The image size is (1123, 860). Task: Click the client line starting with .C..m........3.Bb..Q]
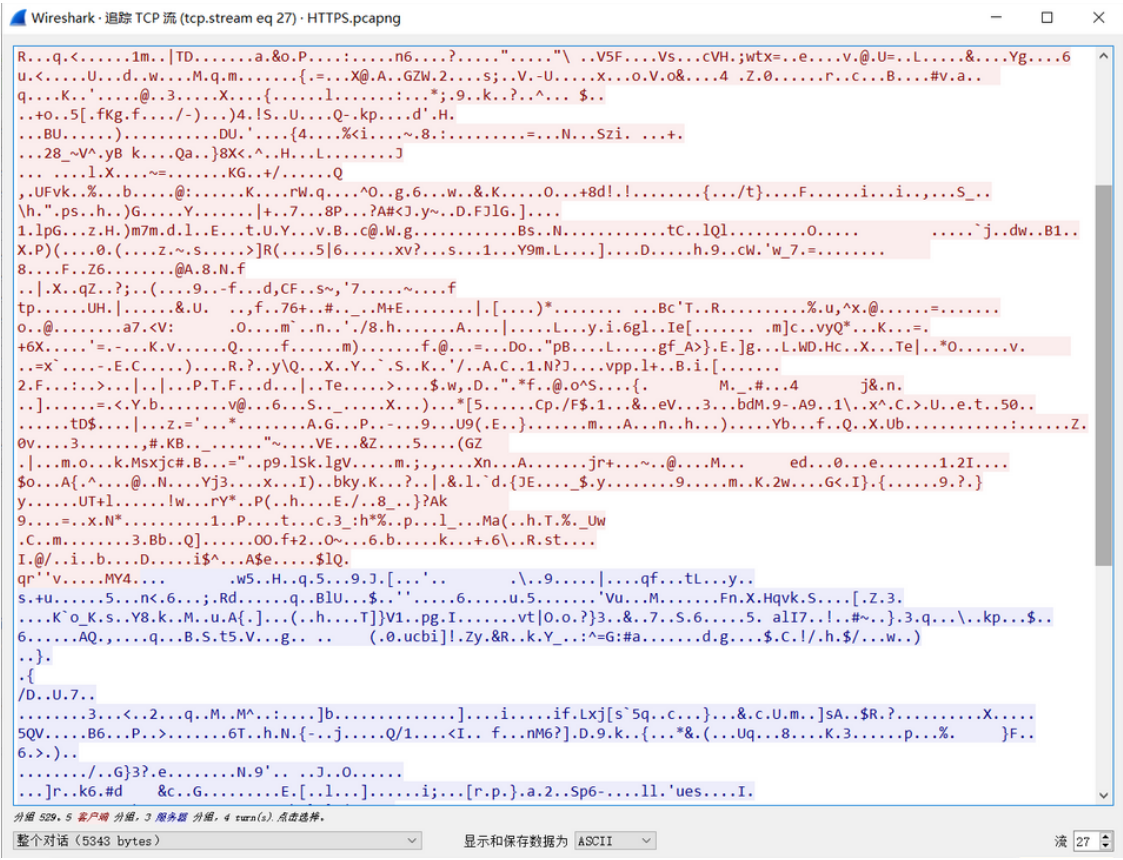tap(307, 540)
